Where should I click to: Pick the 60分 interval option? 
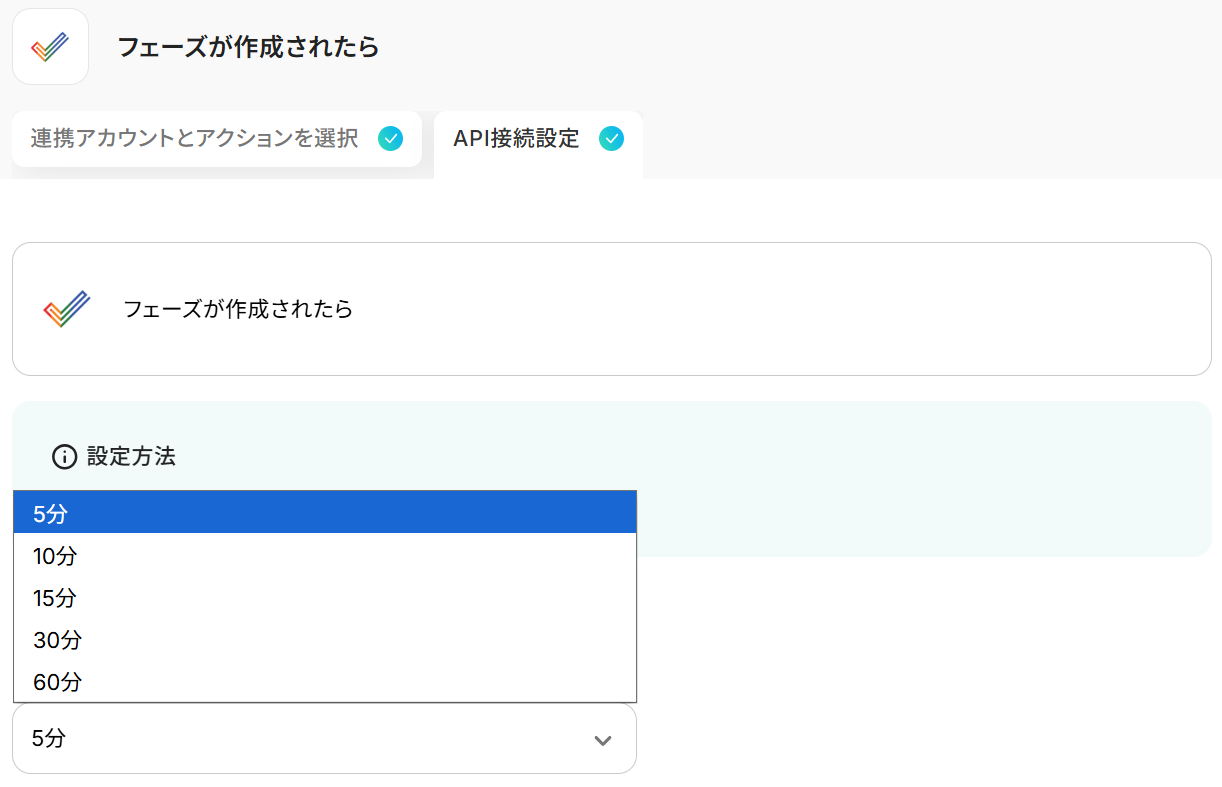[325, 682]
